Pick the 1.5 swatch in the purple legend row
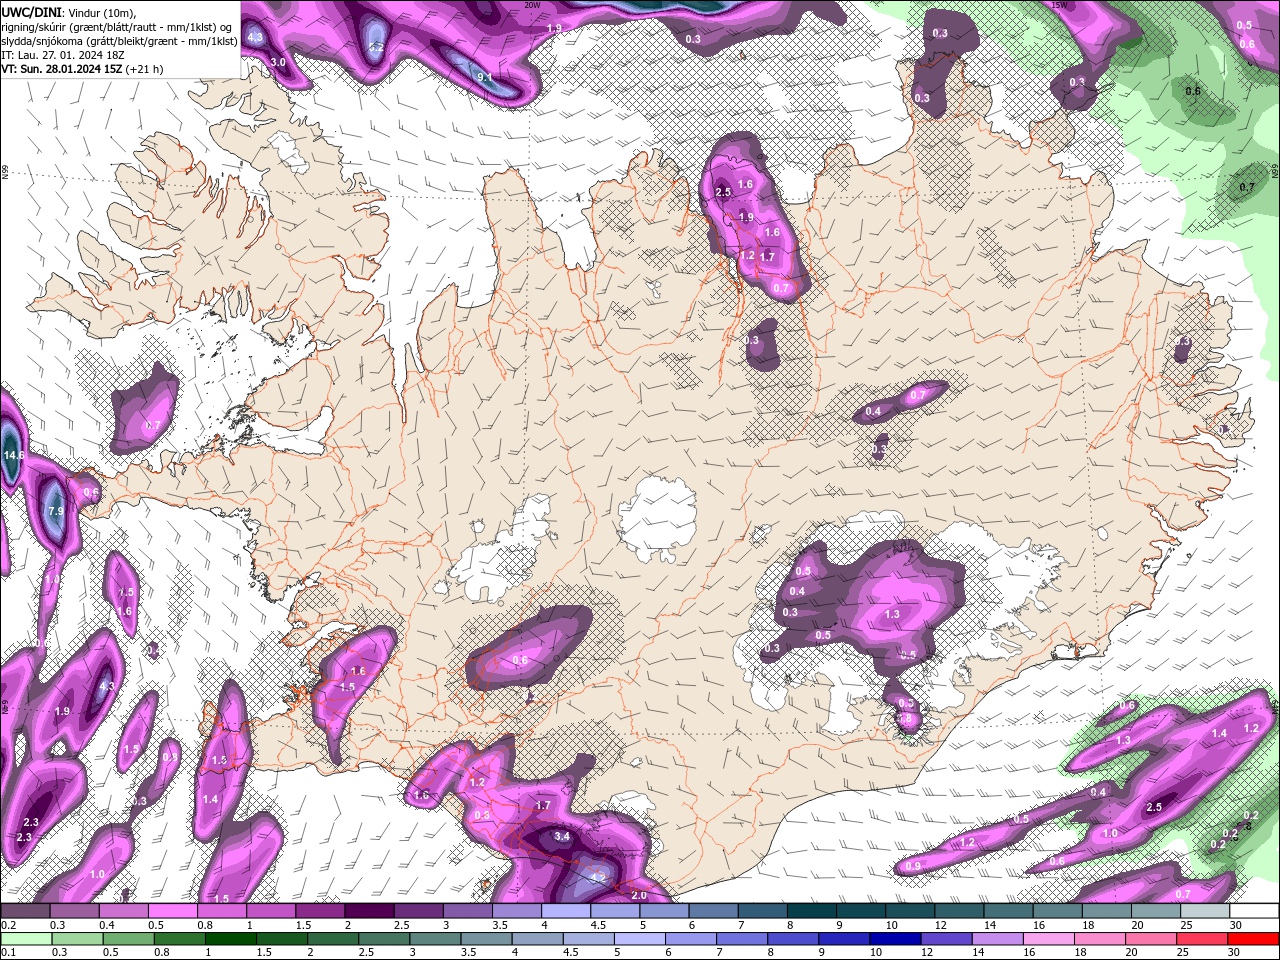This screenshot has width=1280, height=960. (320, 911)
